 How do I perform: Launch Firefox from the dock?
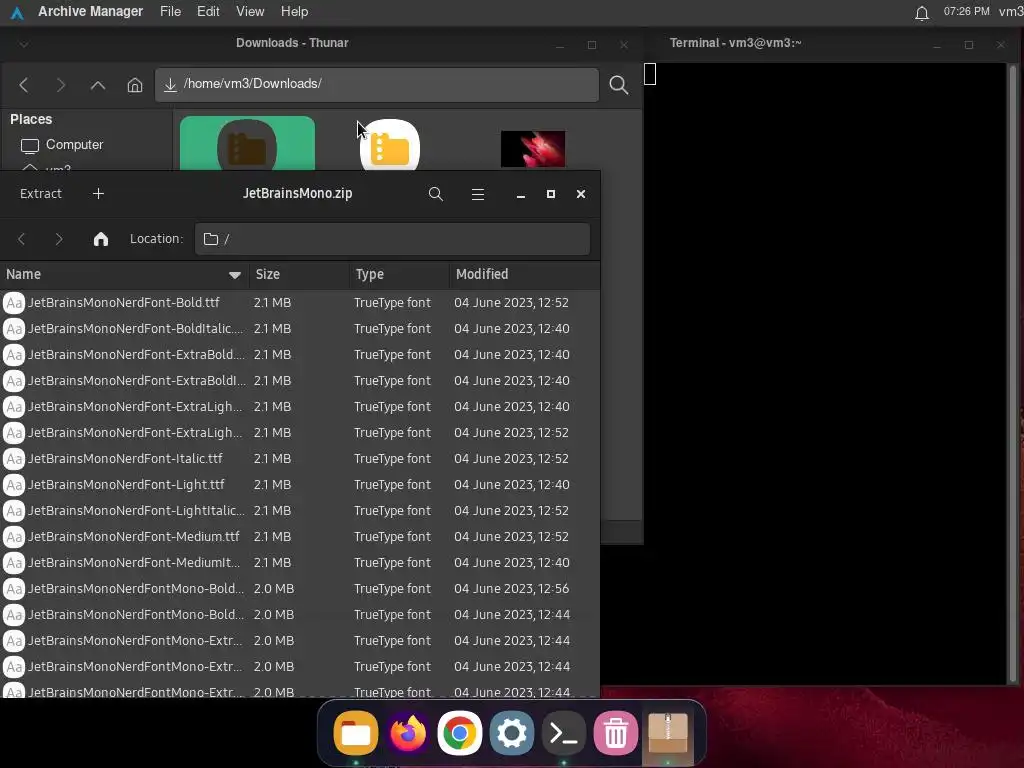click(x=408, y=733)
